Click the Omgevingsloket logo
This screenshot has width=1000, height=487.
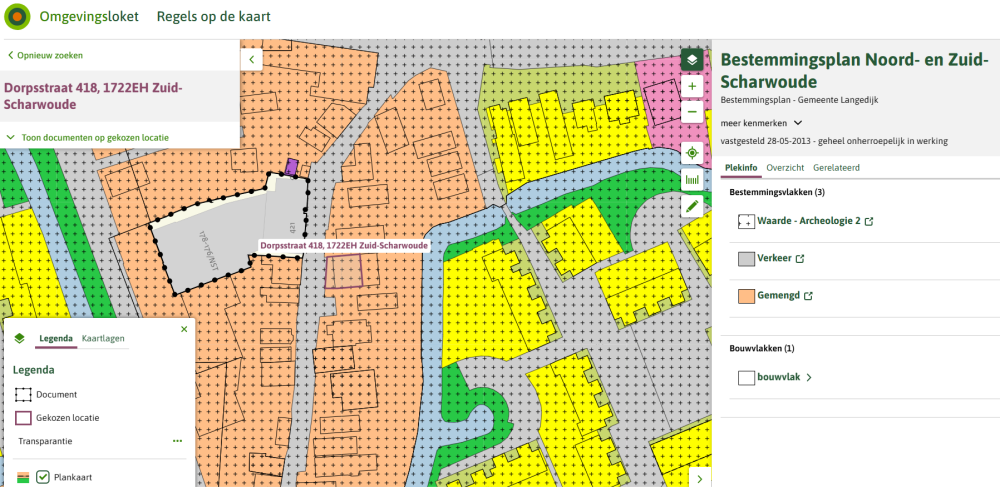tap(18, 17)
